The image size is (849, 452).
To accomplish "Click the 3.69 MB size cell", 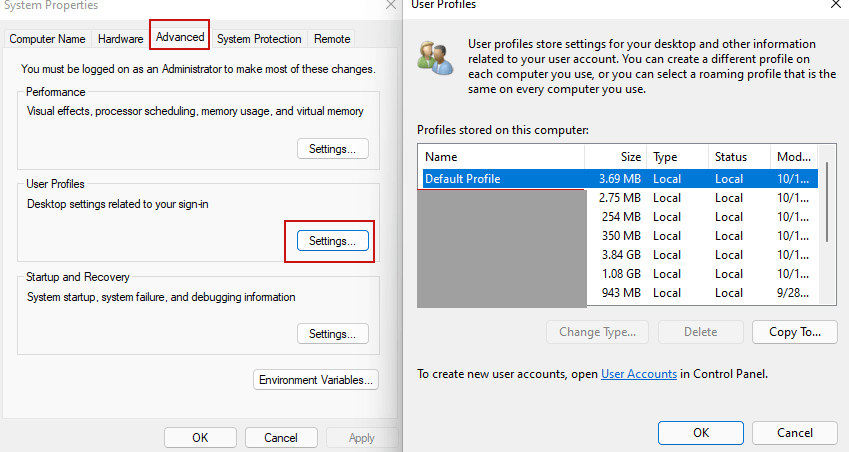I will (620, 179).
